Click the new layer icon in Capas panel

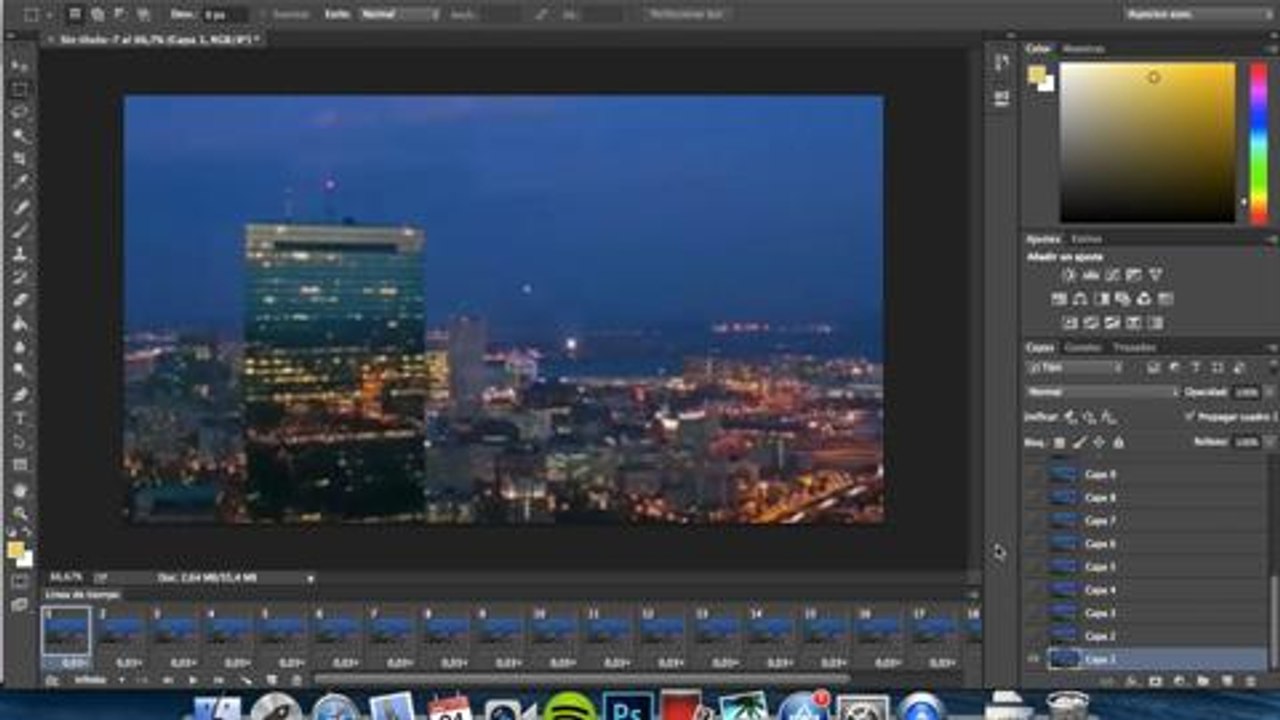(1226, 681)
